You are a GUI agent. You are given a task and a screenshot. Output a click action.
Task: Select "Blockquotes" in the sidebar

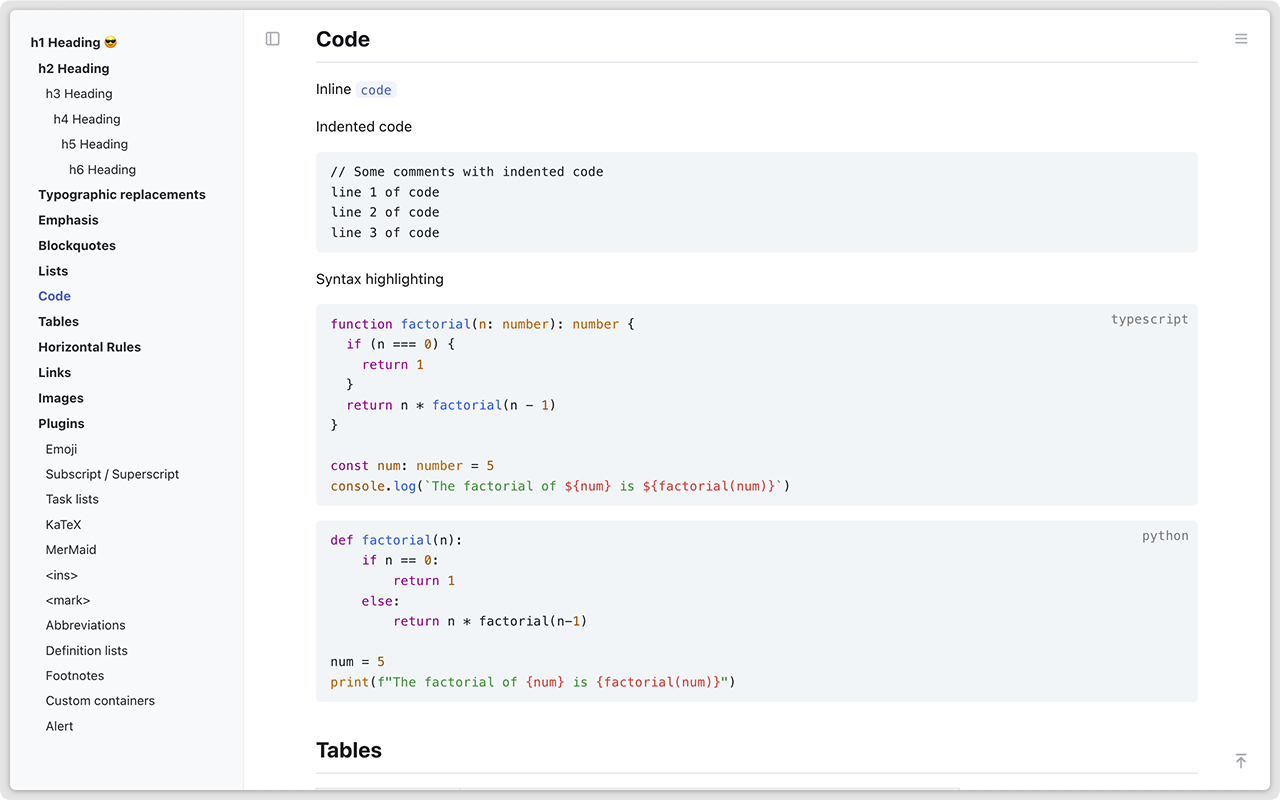76,245
